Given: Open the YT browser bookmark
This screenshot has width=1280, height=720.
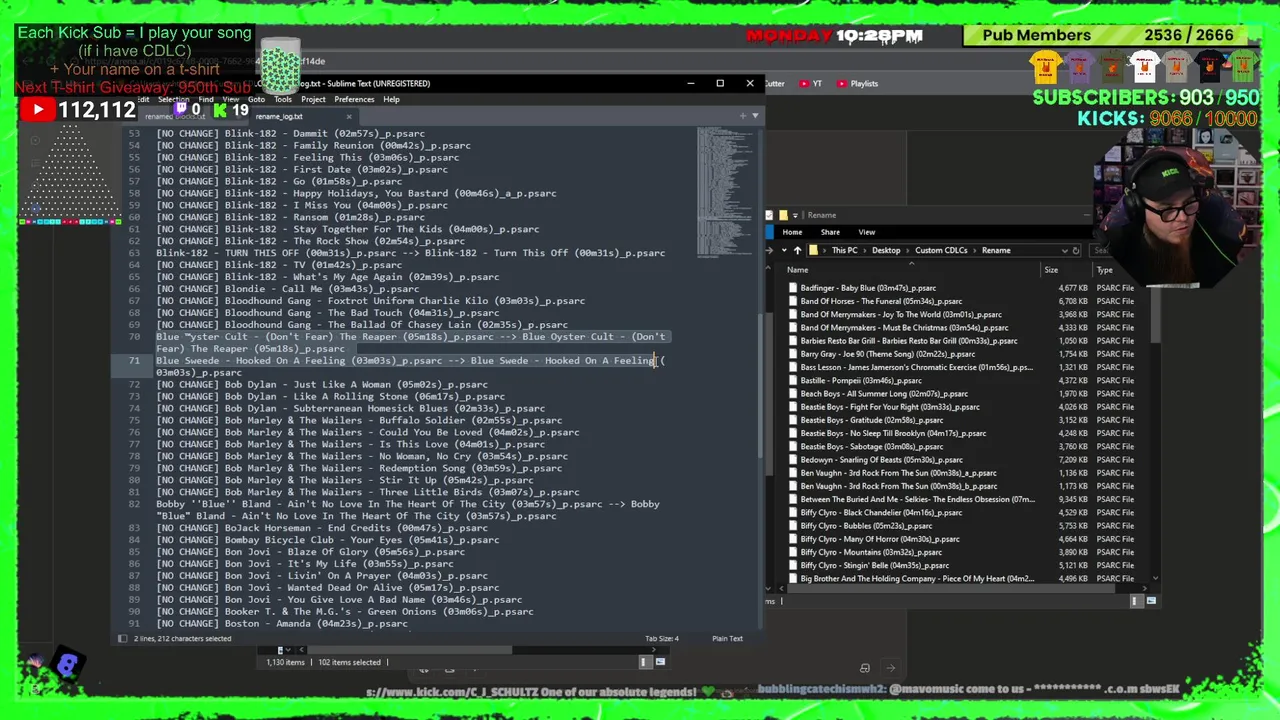Looking at the screenshot, I should pyautogui.click(x=811, y=84).
